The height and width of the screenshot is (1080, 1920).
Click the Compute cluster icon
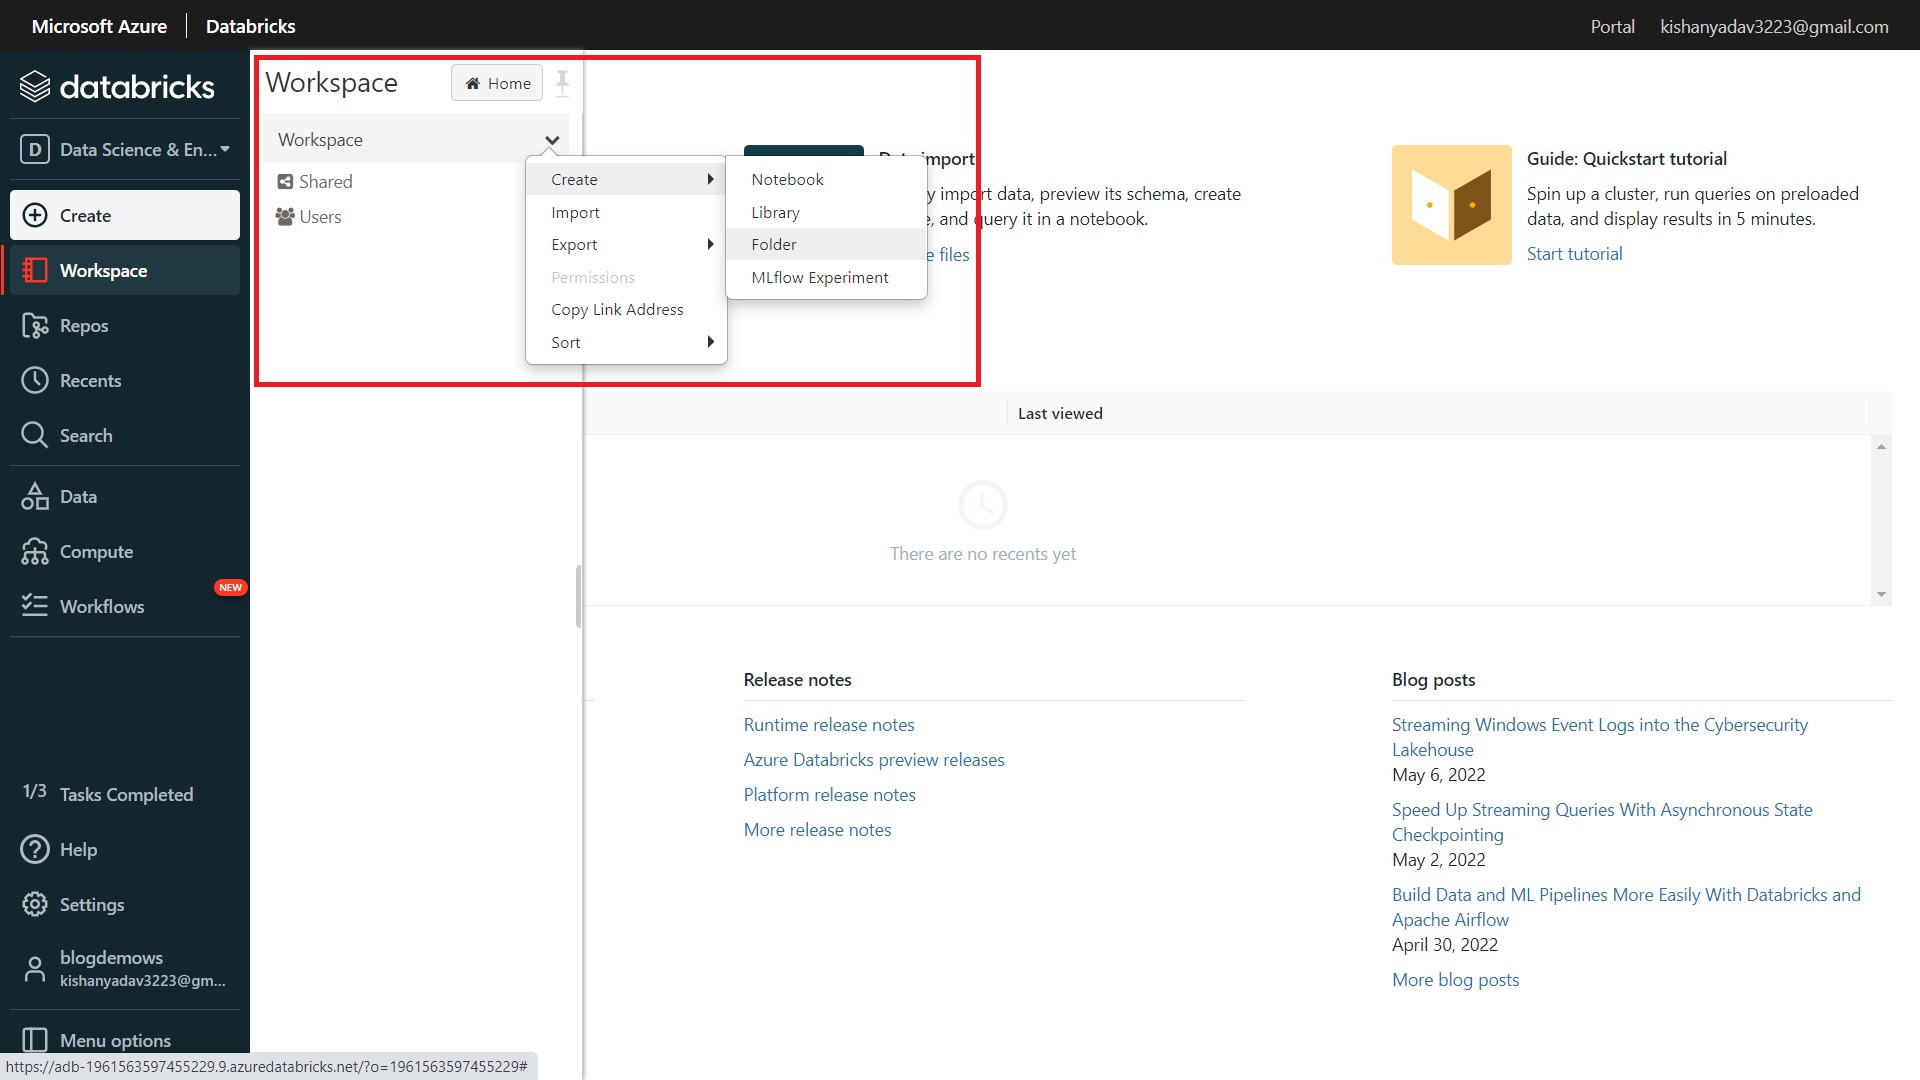pos(35,551)
